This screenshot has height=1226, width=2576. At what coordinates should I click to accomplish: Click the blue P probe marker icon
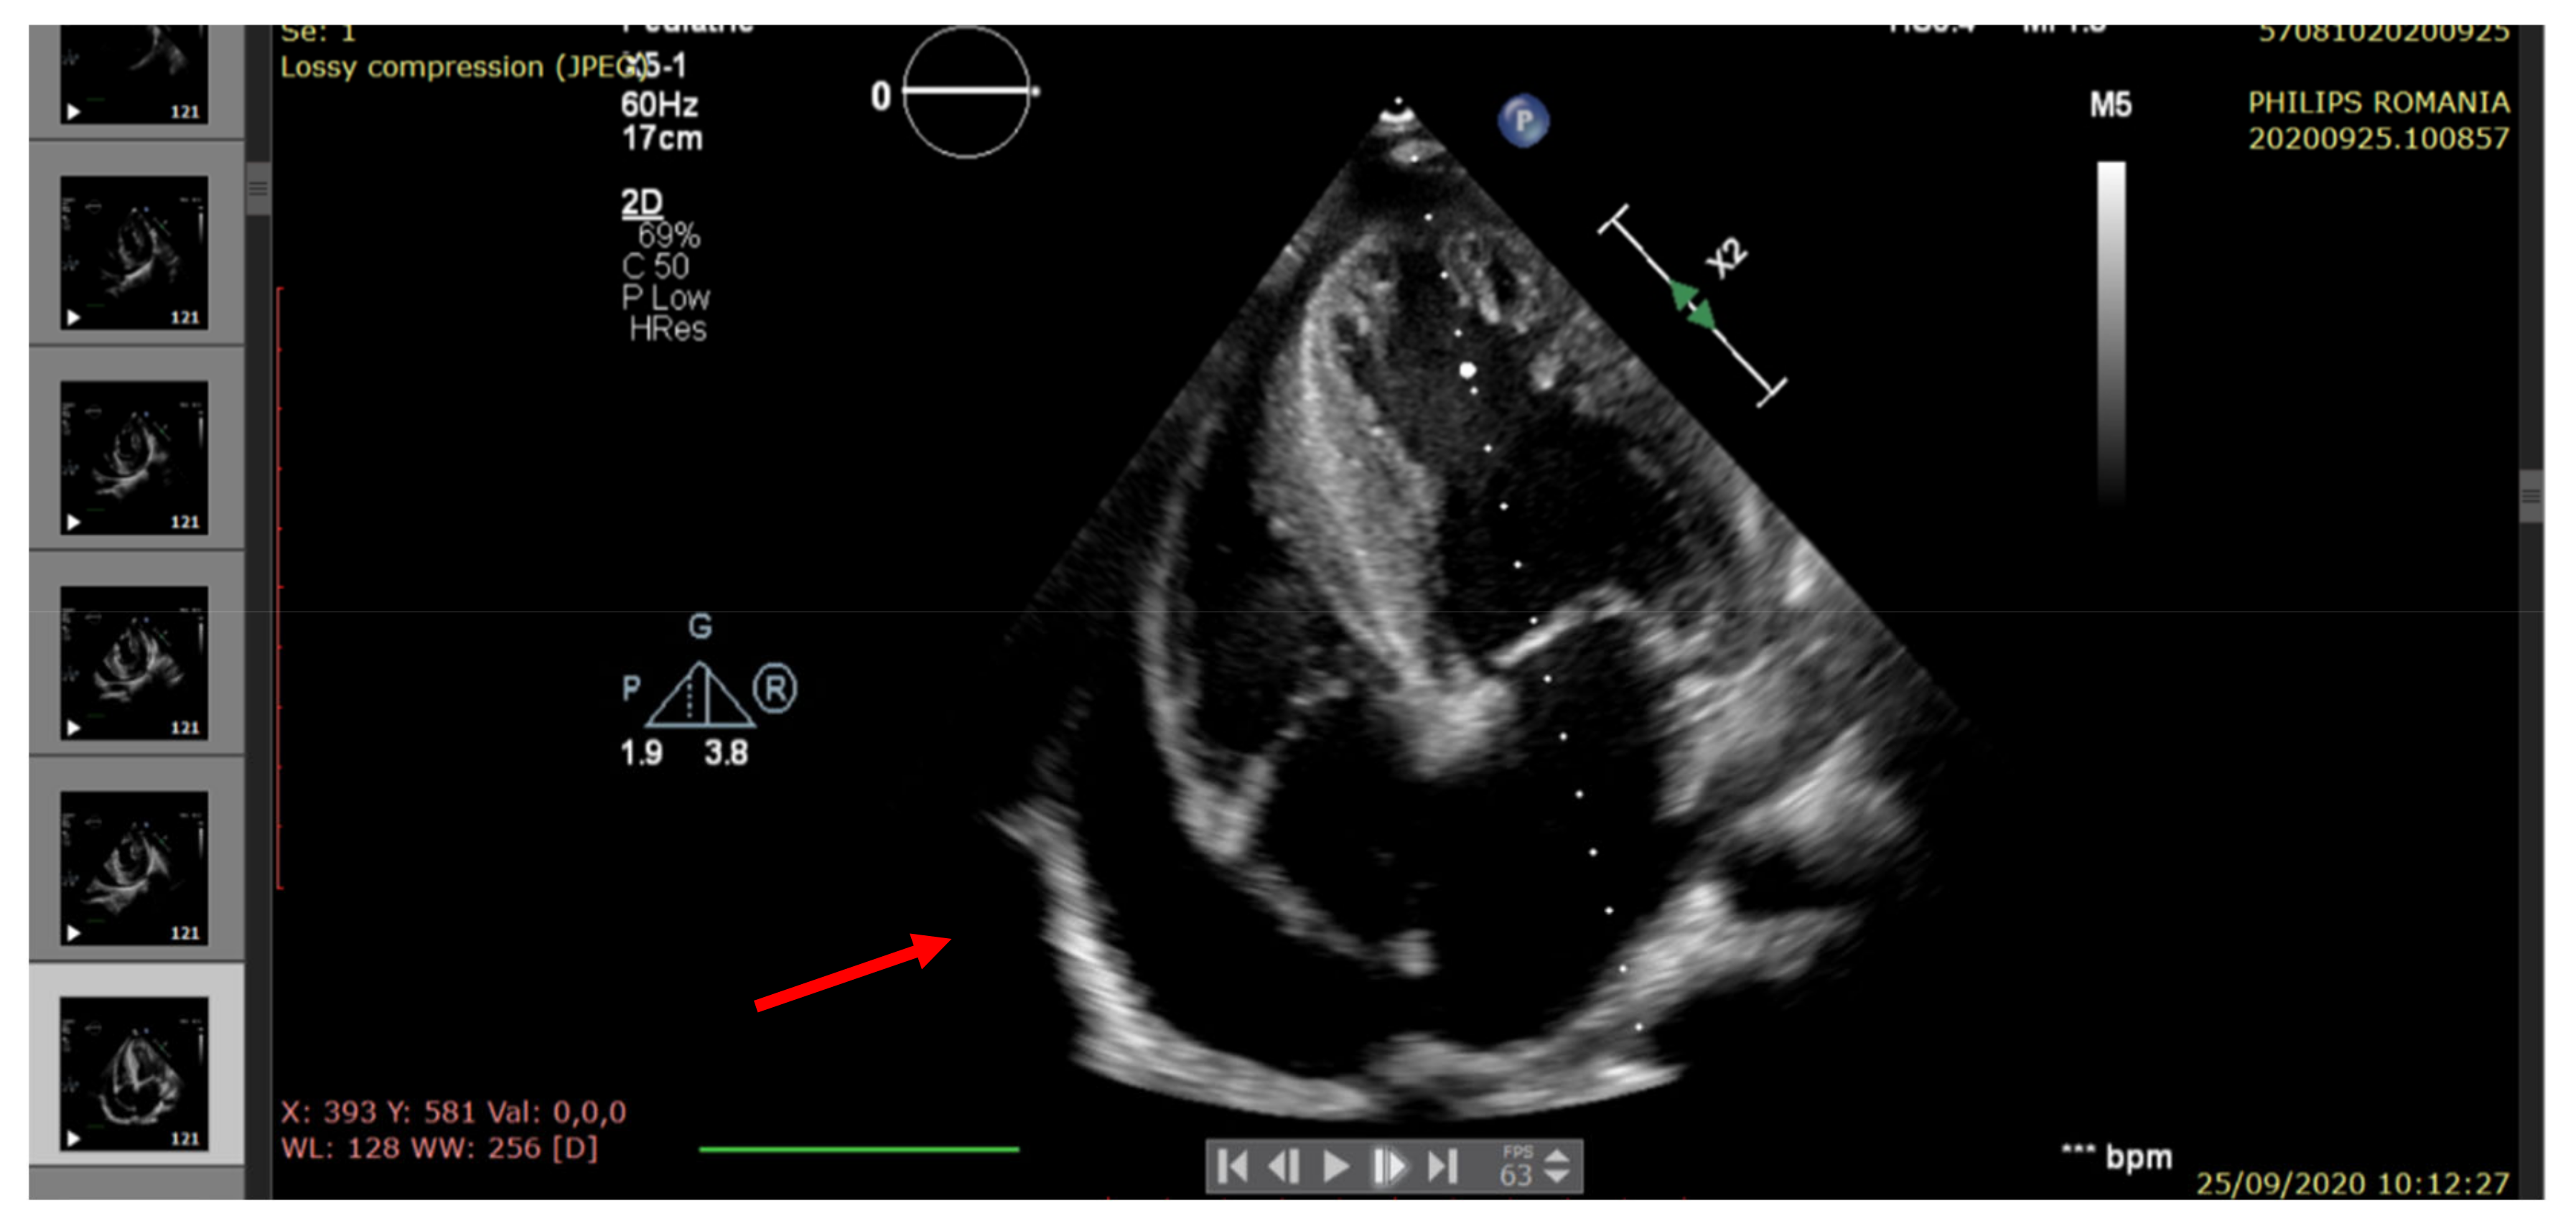[1523, 121]
